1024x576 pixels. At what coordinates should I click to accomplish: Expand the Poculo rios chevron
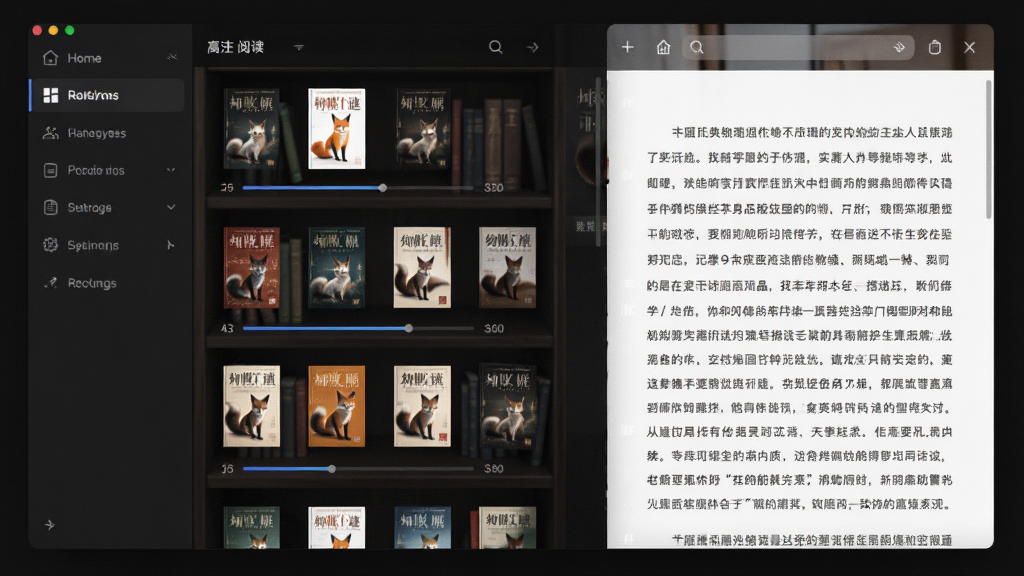[x=170, y=170]
